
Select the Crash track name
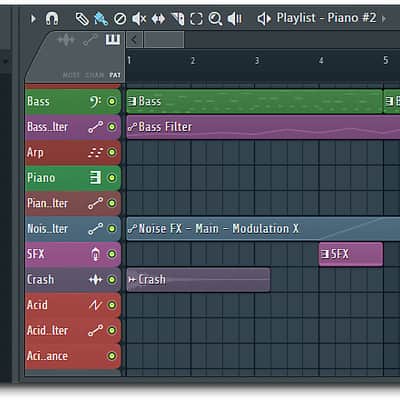point(40,280)
